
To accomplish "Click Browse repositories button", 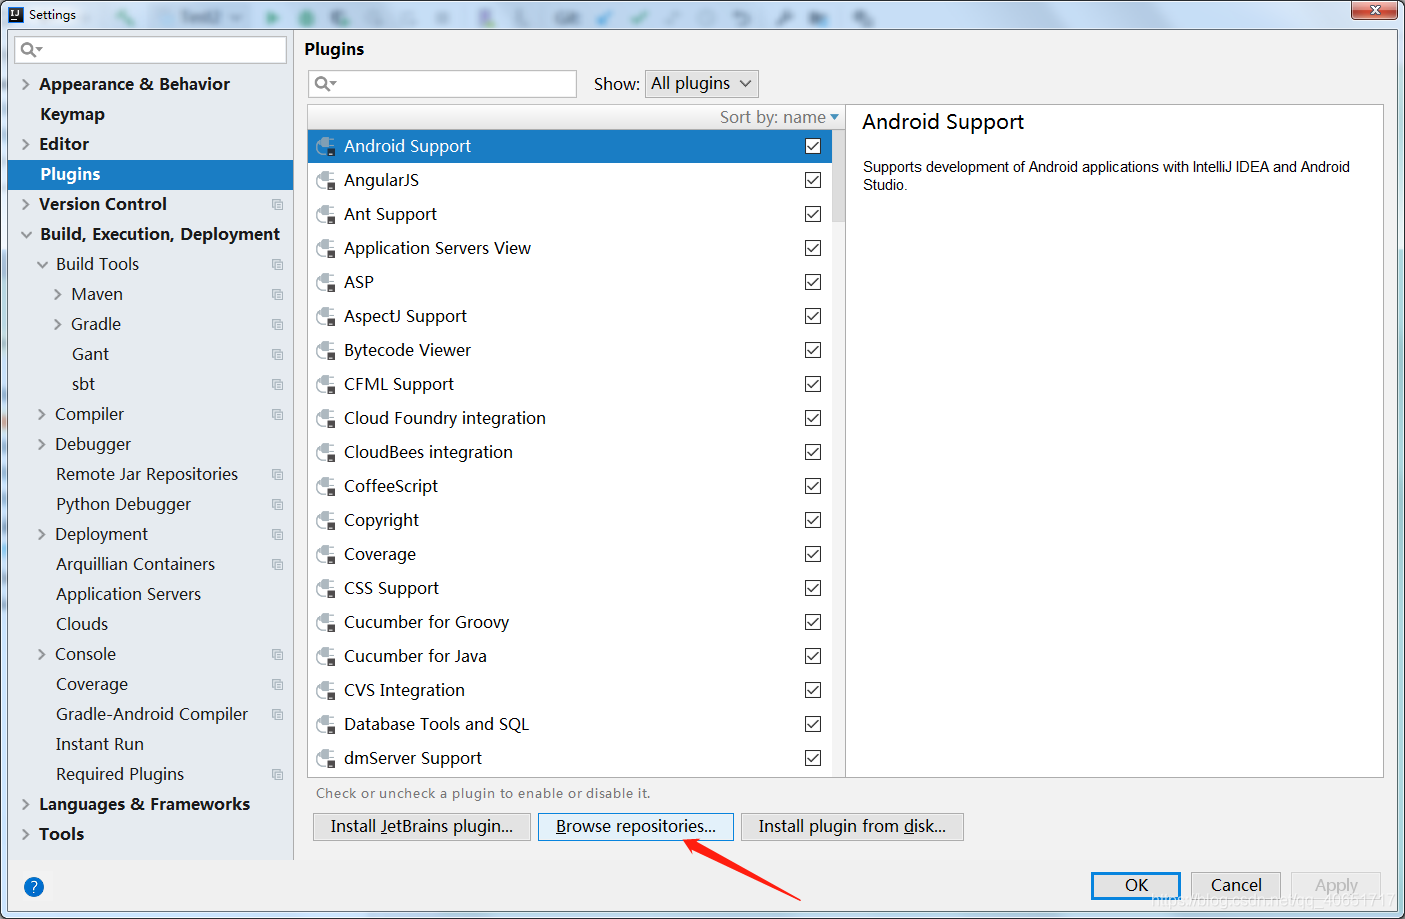I will [636, 827].
